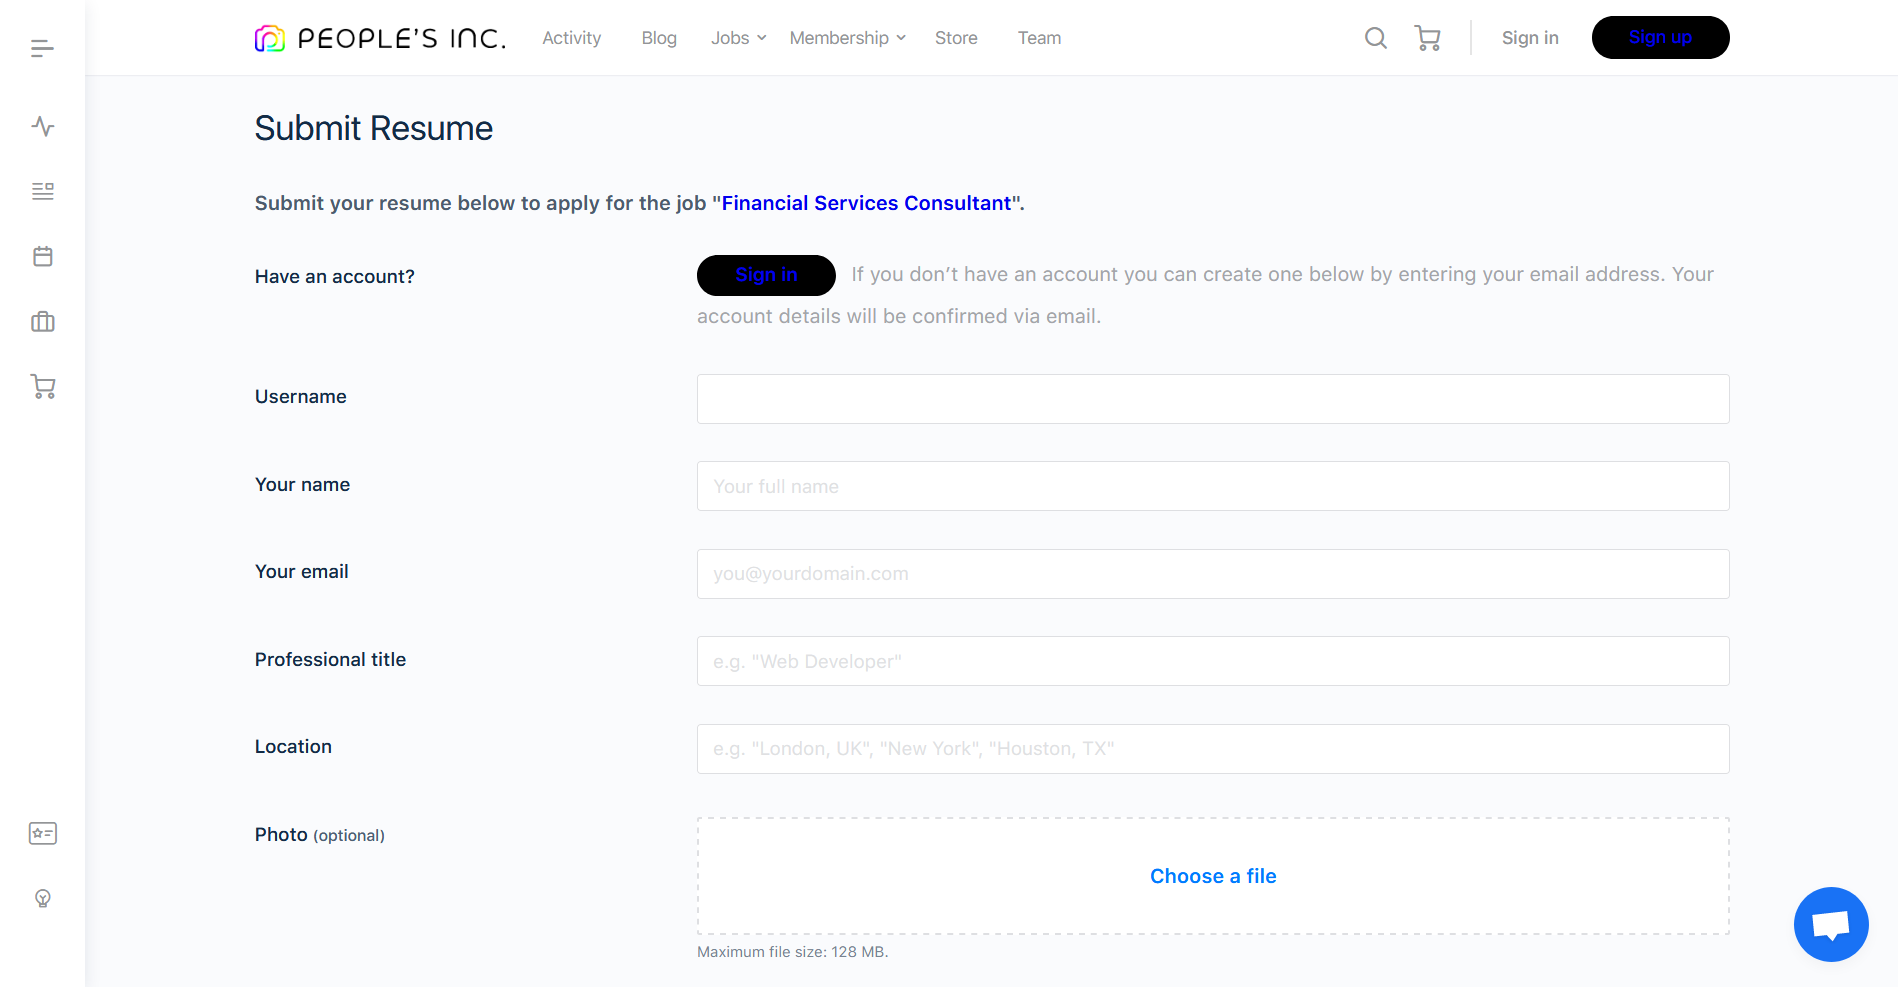Screen dimensions: 1898x987
Task: Open the Store menu item
Action: pyautogui.click(x=956, y=38)
